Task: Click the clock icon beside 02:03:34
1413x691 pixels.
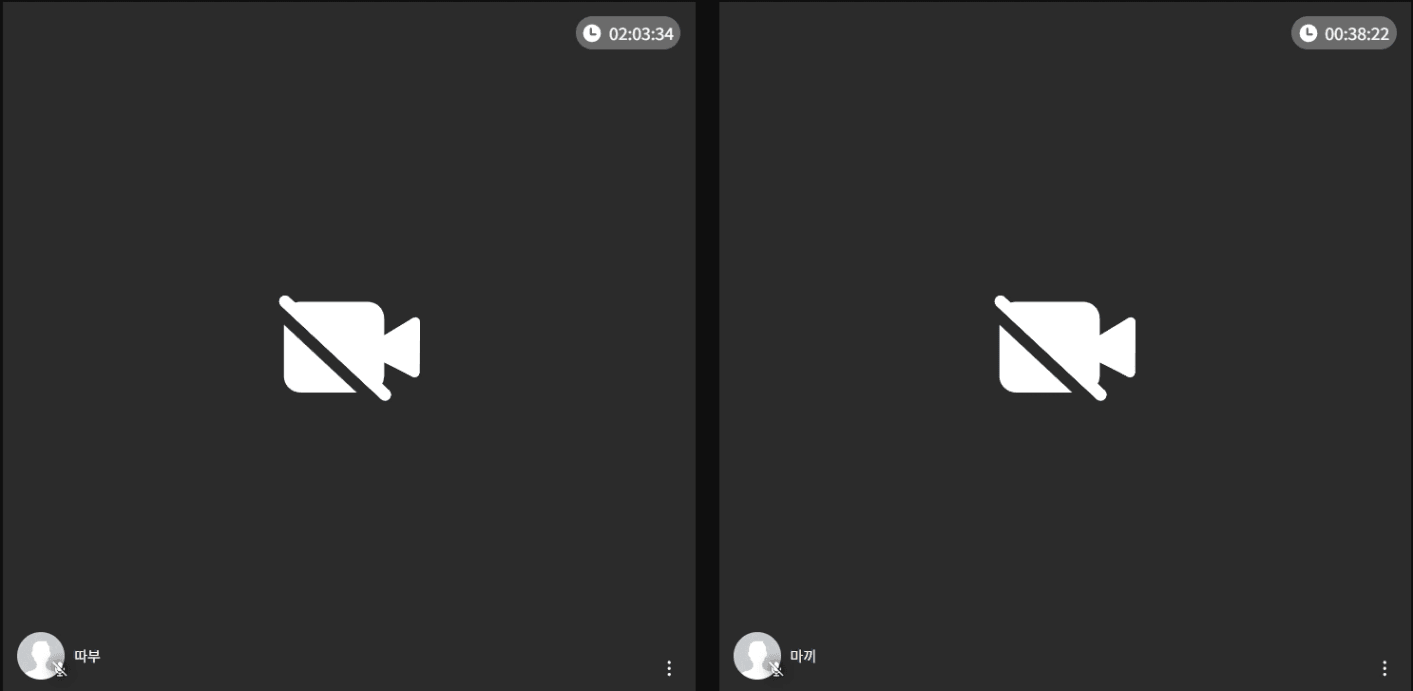Action: pyautogui.click(x=592, y=33)
